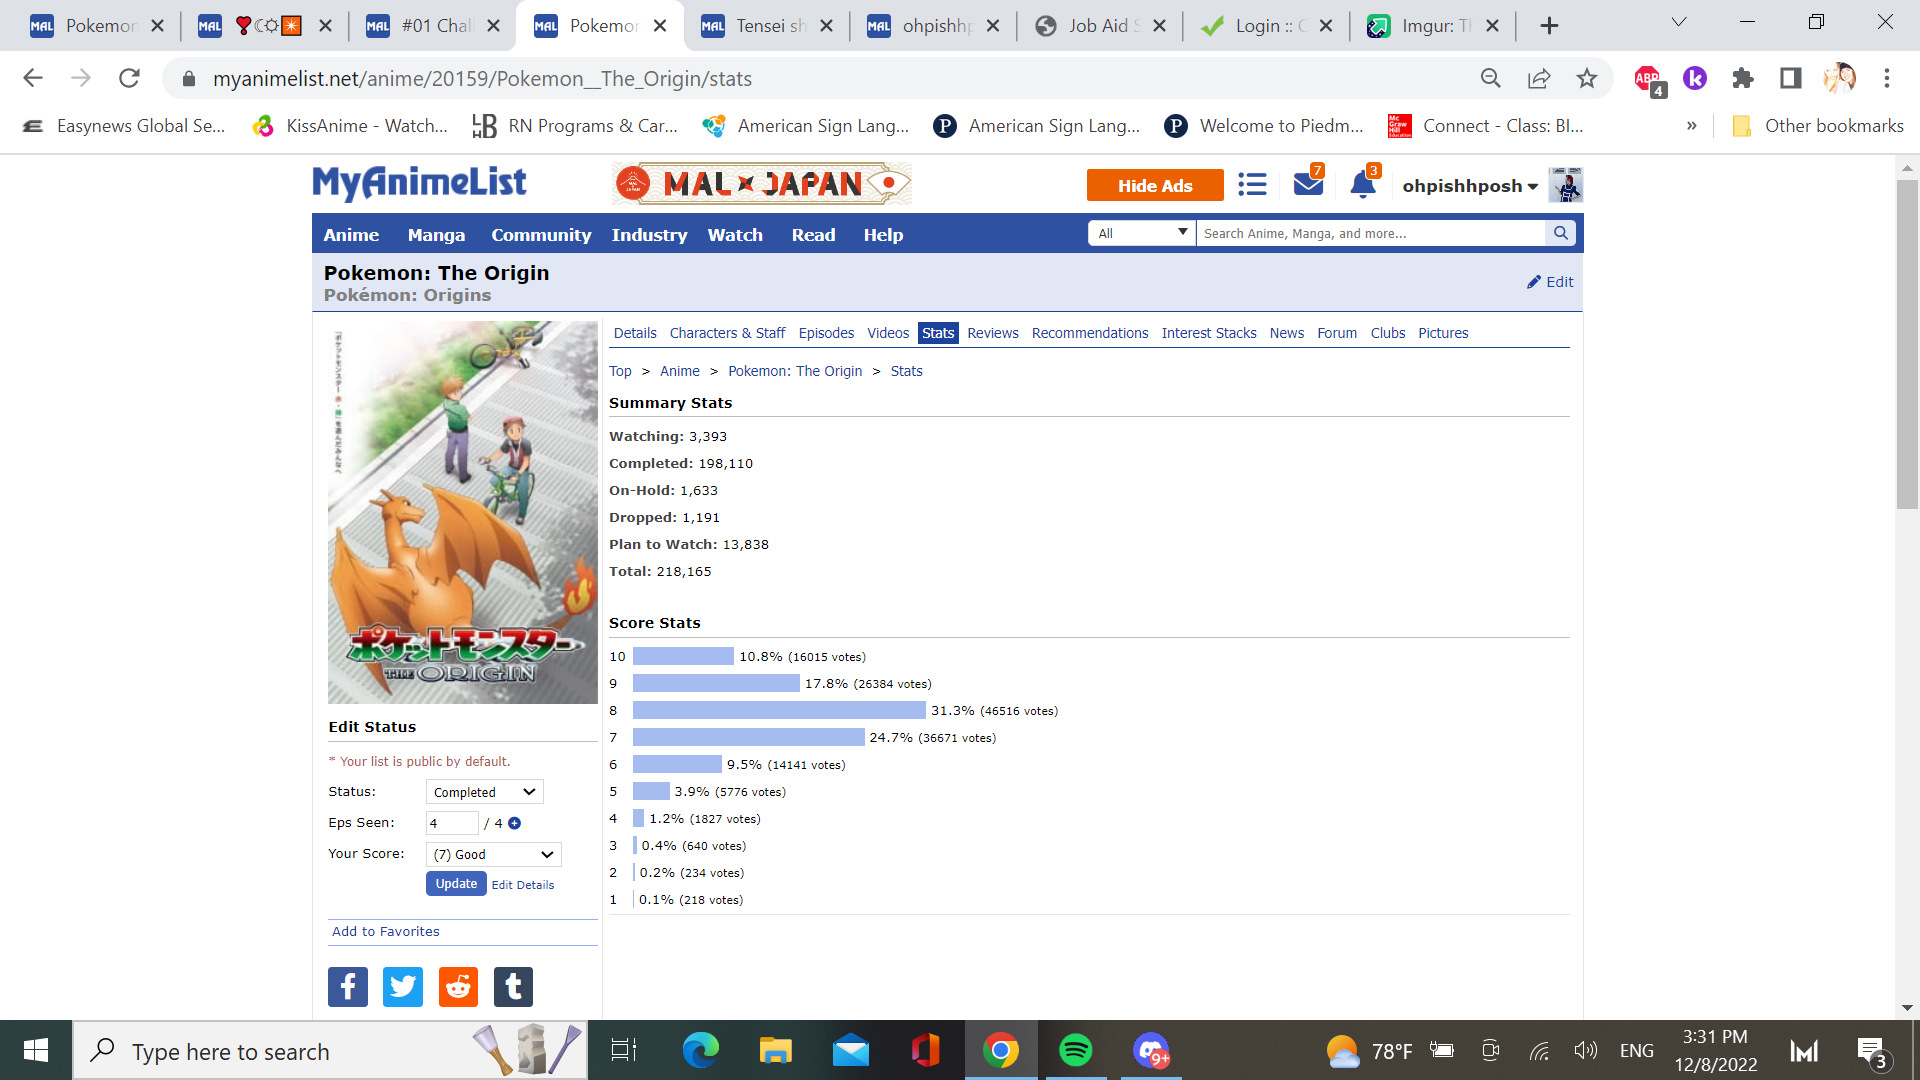1920x1080 pixels.
Task: Expand the ohpishhposh user menu
Action: [x=1470, y=186]
